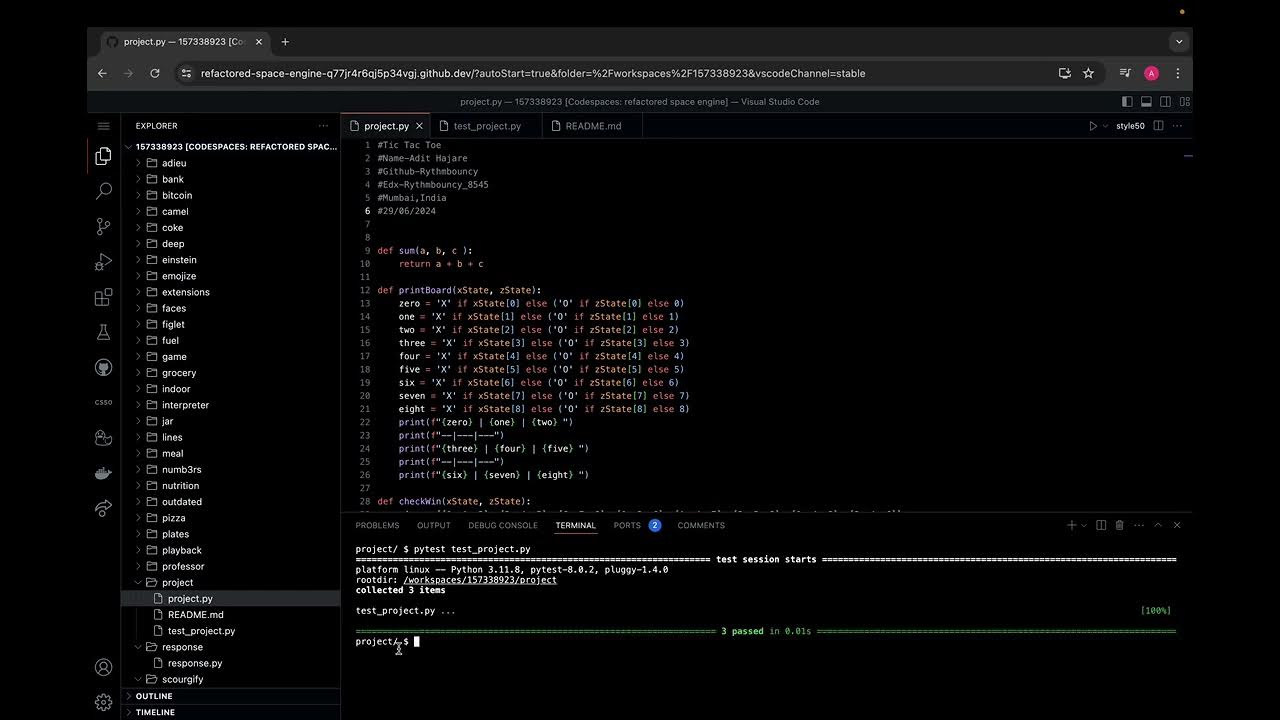Collapse the project folder
The width and height of the screenshot is (1280, 720).
[138, 582]
